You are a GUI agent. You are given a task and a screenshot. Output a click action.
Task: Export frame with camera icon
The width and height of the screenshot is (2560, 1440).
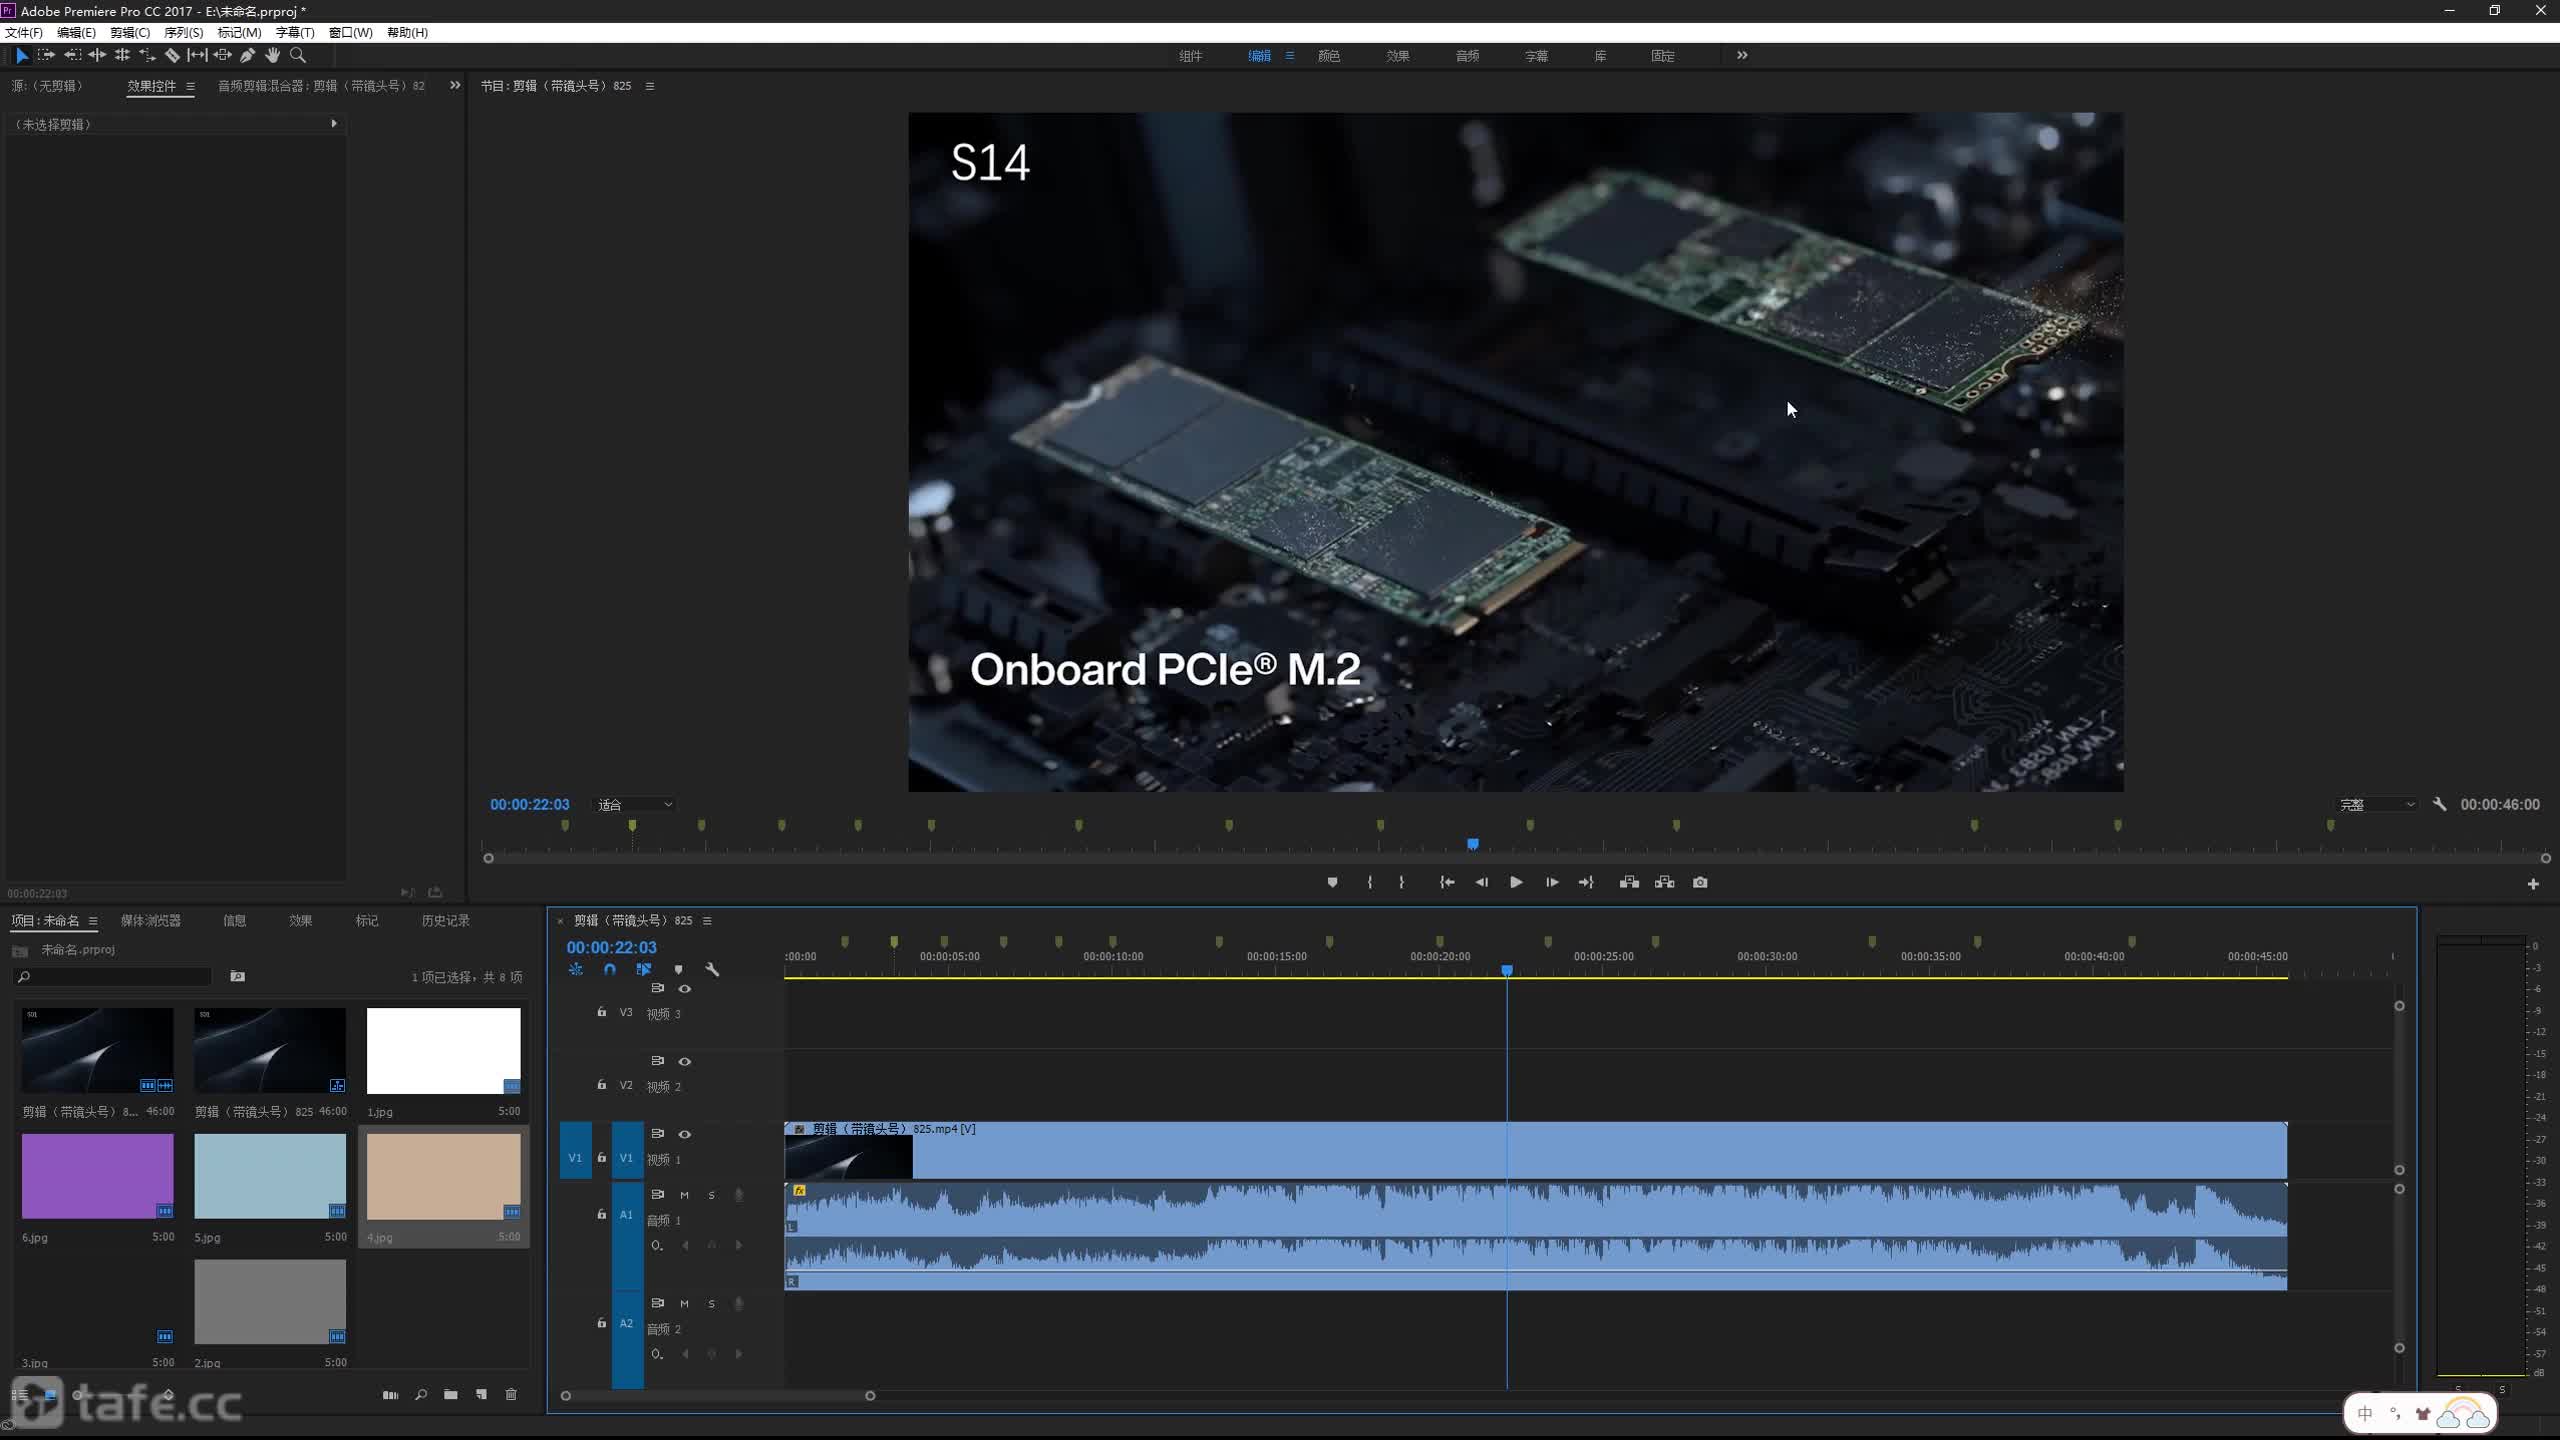pyautogui.click(x=1700, y=882)
